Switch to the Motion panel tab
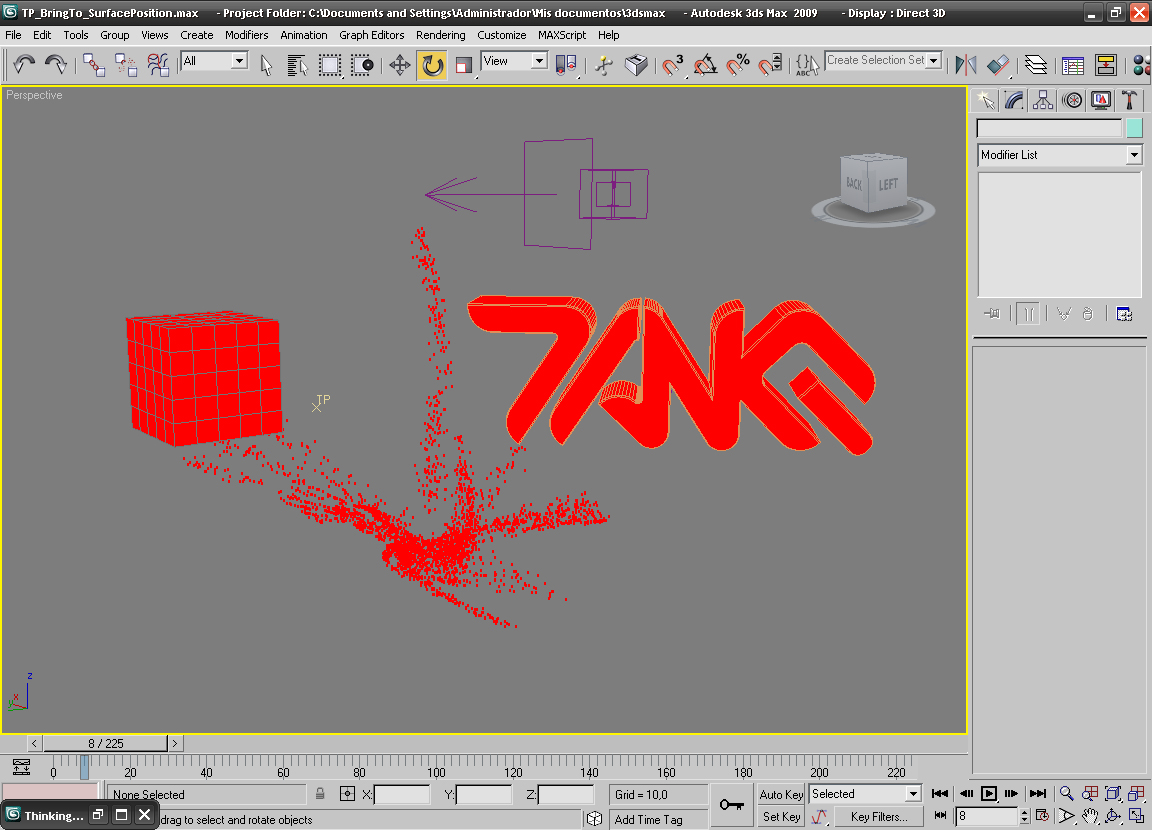Screen dimensions: 1152x830 point(1072,100)
